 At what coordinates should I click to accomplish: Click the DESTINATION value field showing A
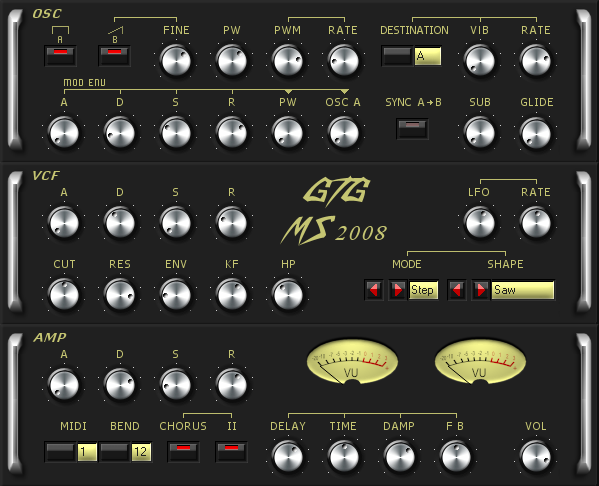[428, 56]
